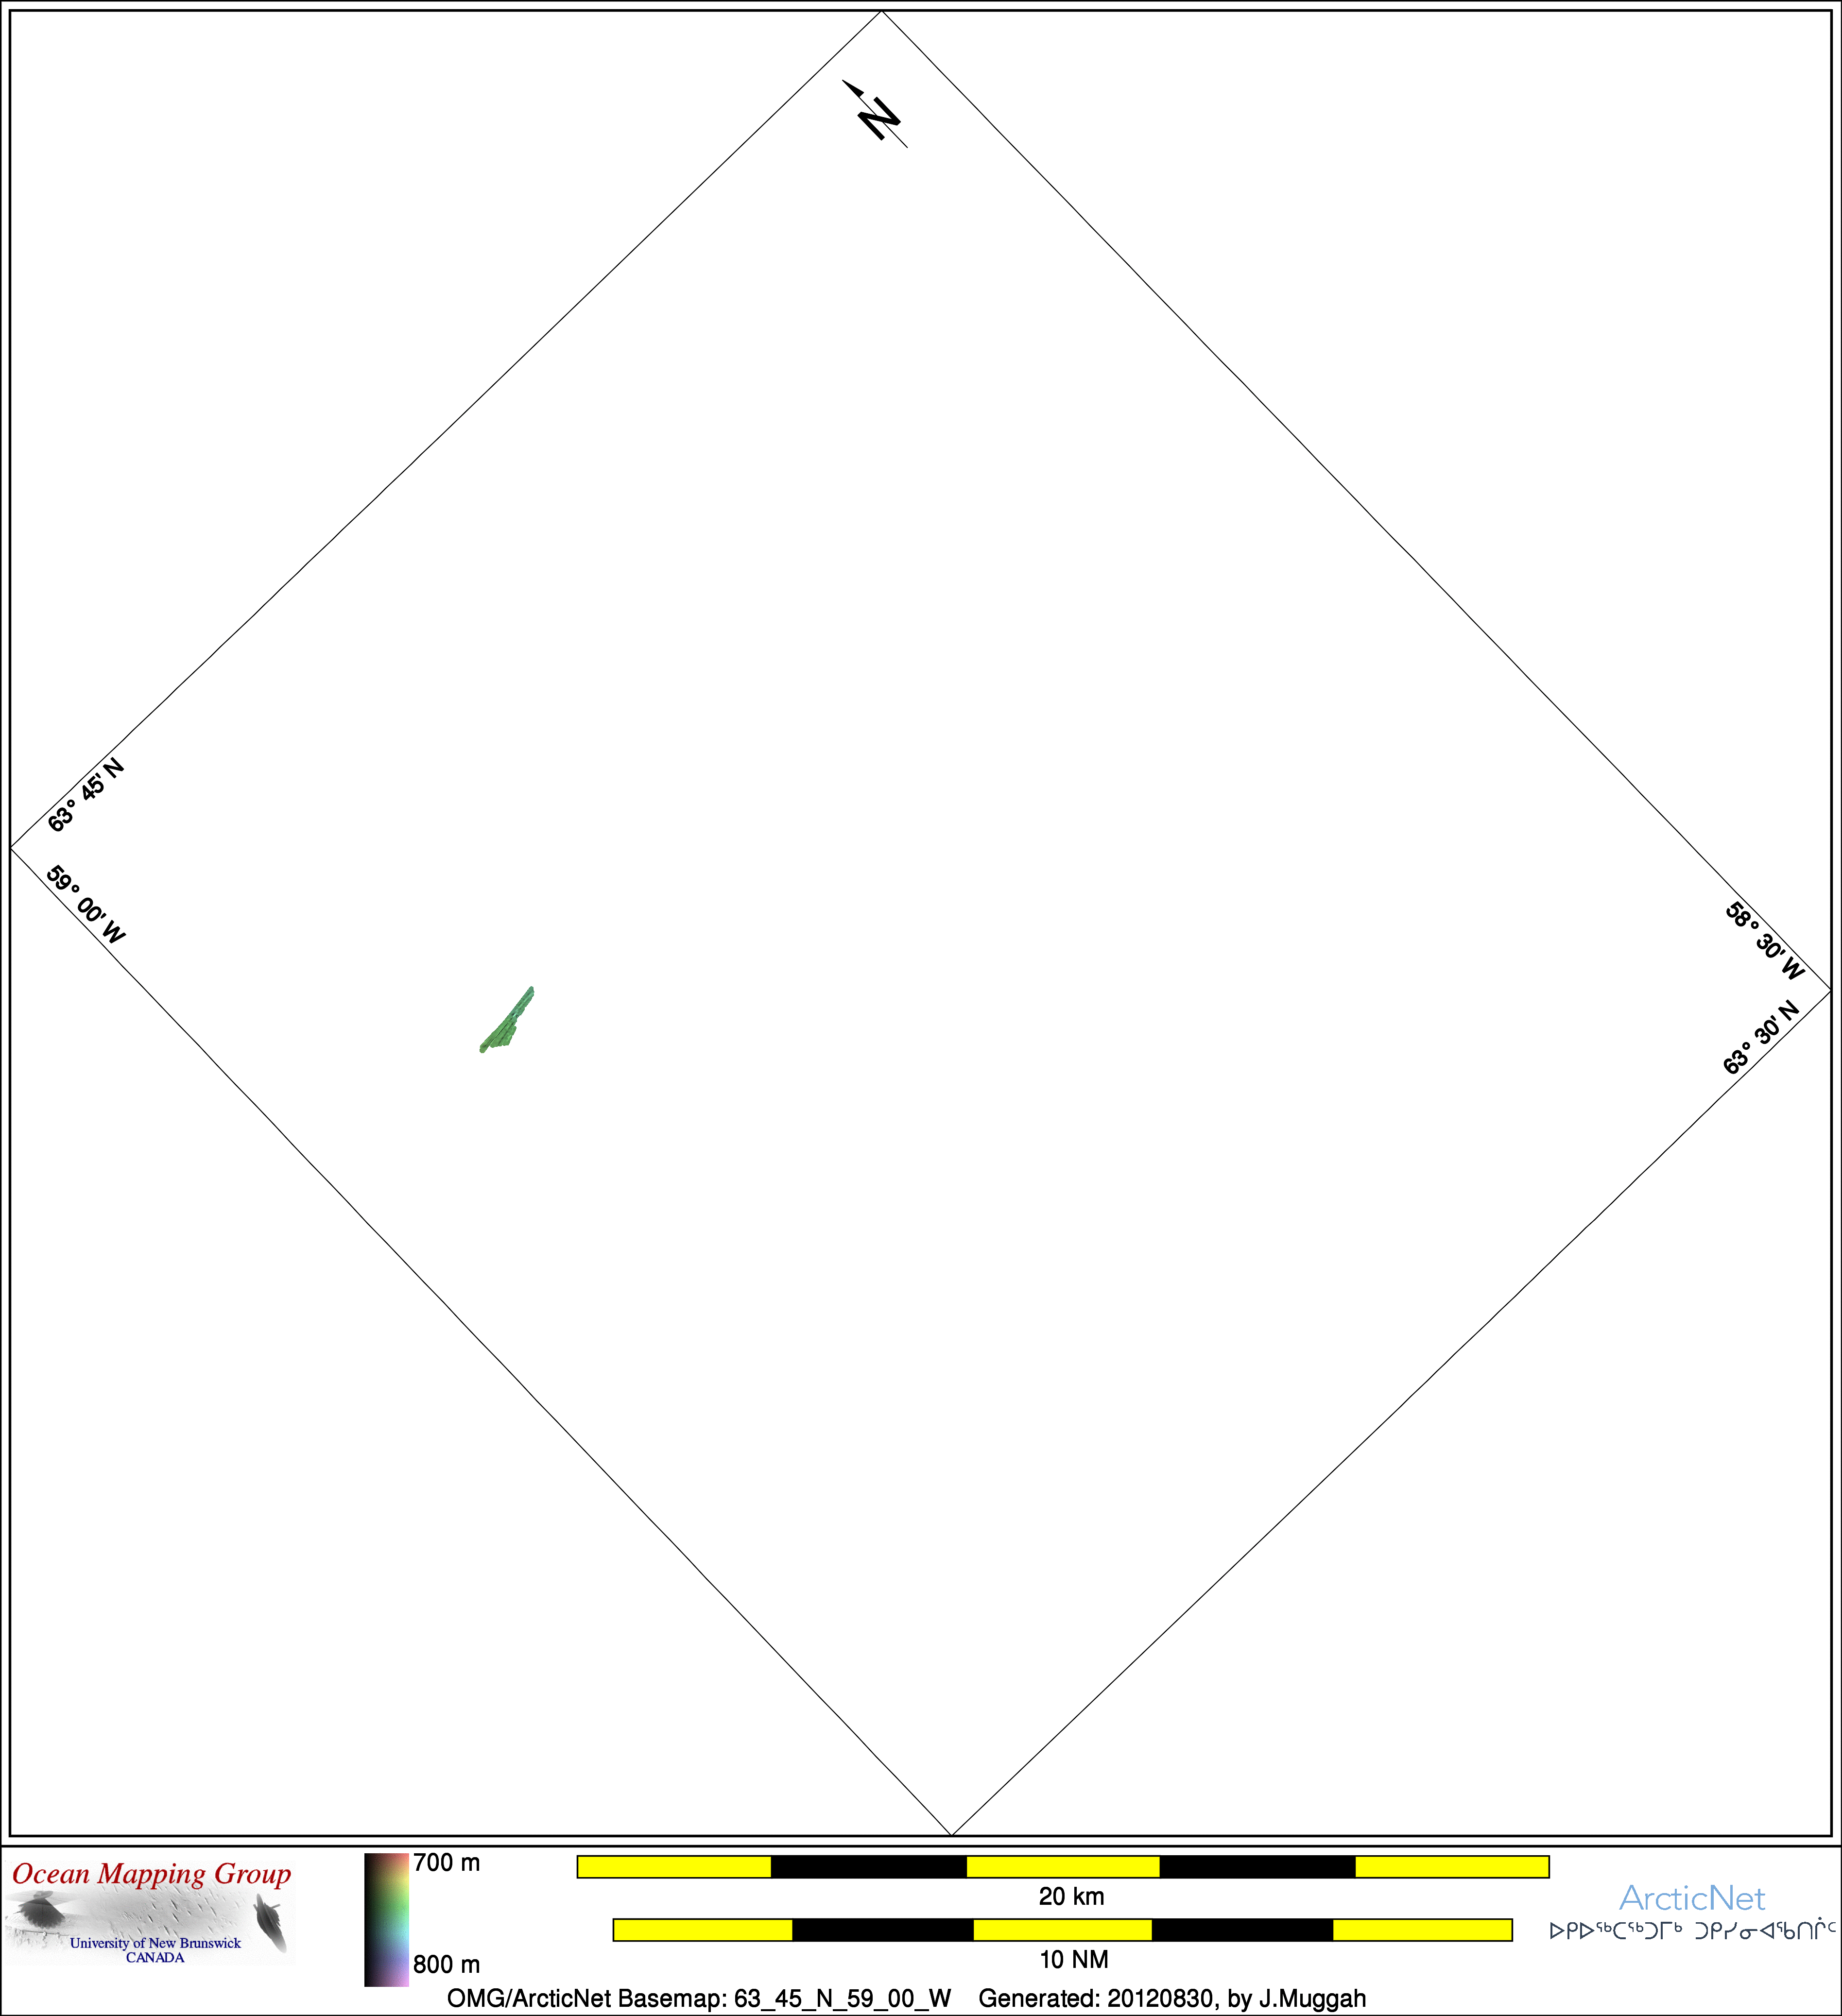Screen dimensions: 1842x2016
Task: Click the first yellow segment of km scale
Action: point(674,1866)
